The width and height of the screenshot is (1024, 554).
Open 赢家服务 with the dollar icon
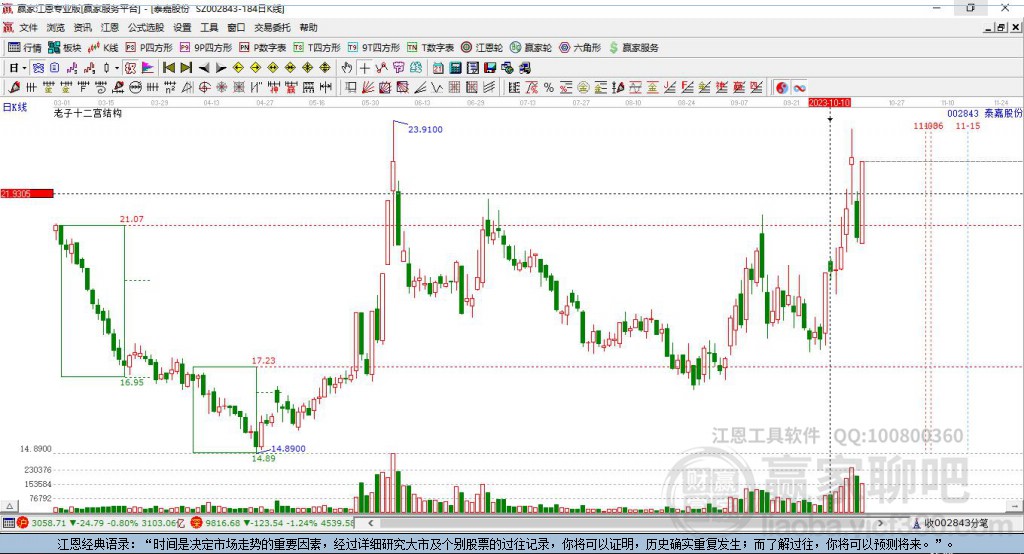633,48
